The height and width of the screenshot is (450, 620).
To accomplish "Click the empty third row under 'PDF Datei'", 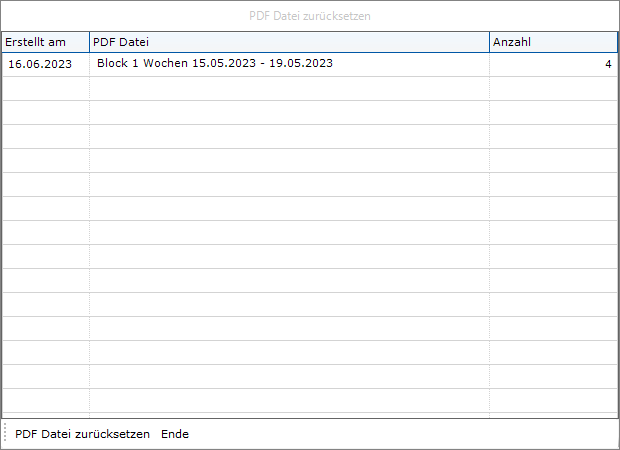I will (x=290, y=112).
